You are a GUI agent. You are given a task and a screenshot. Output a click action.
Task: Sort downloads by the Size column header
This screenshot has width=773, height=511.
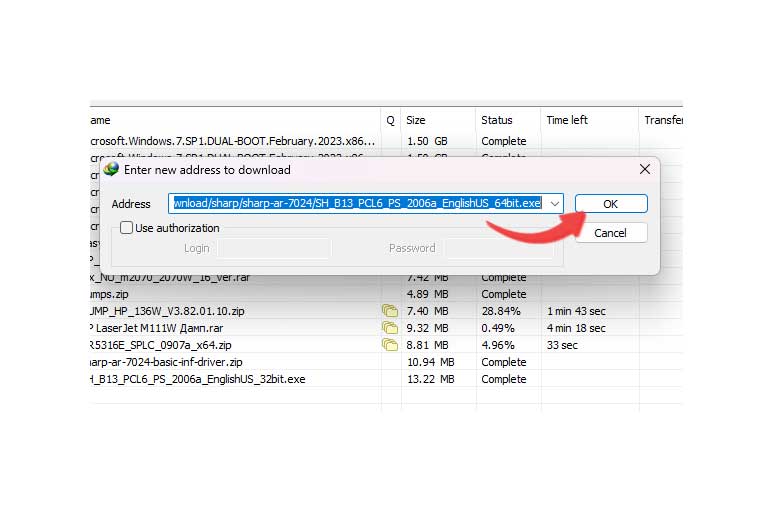tap(438, 120)
